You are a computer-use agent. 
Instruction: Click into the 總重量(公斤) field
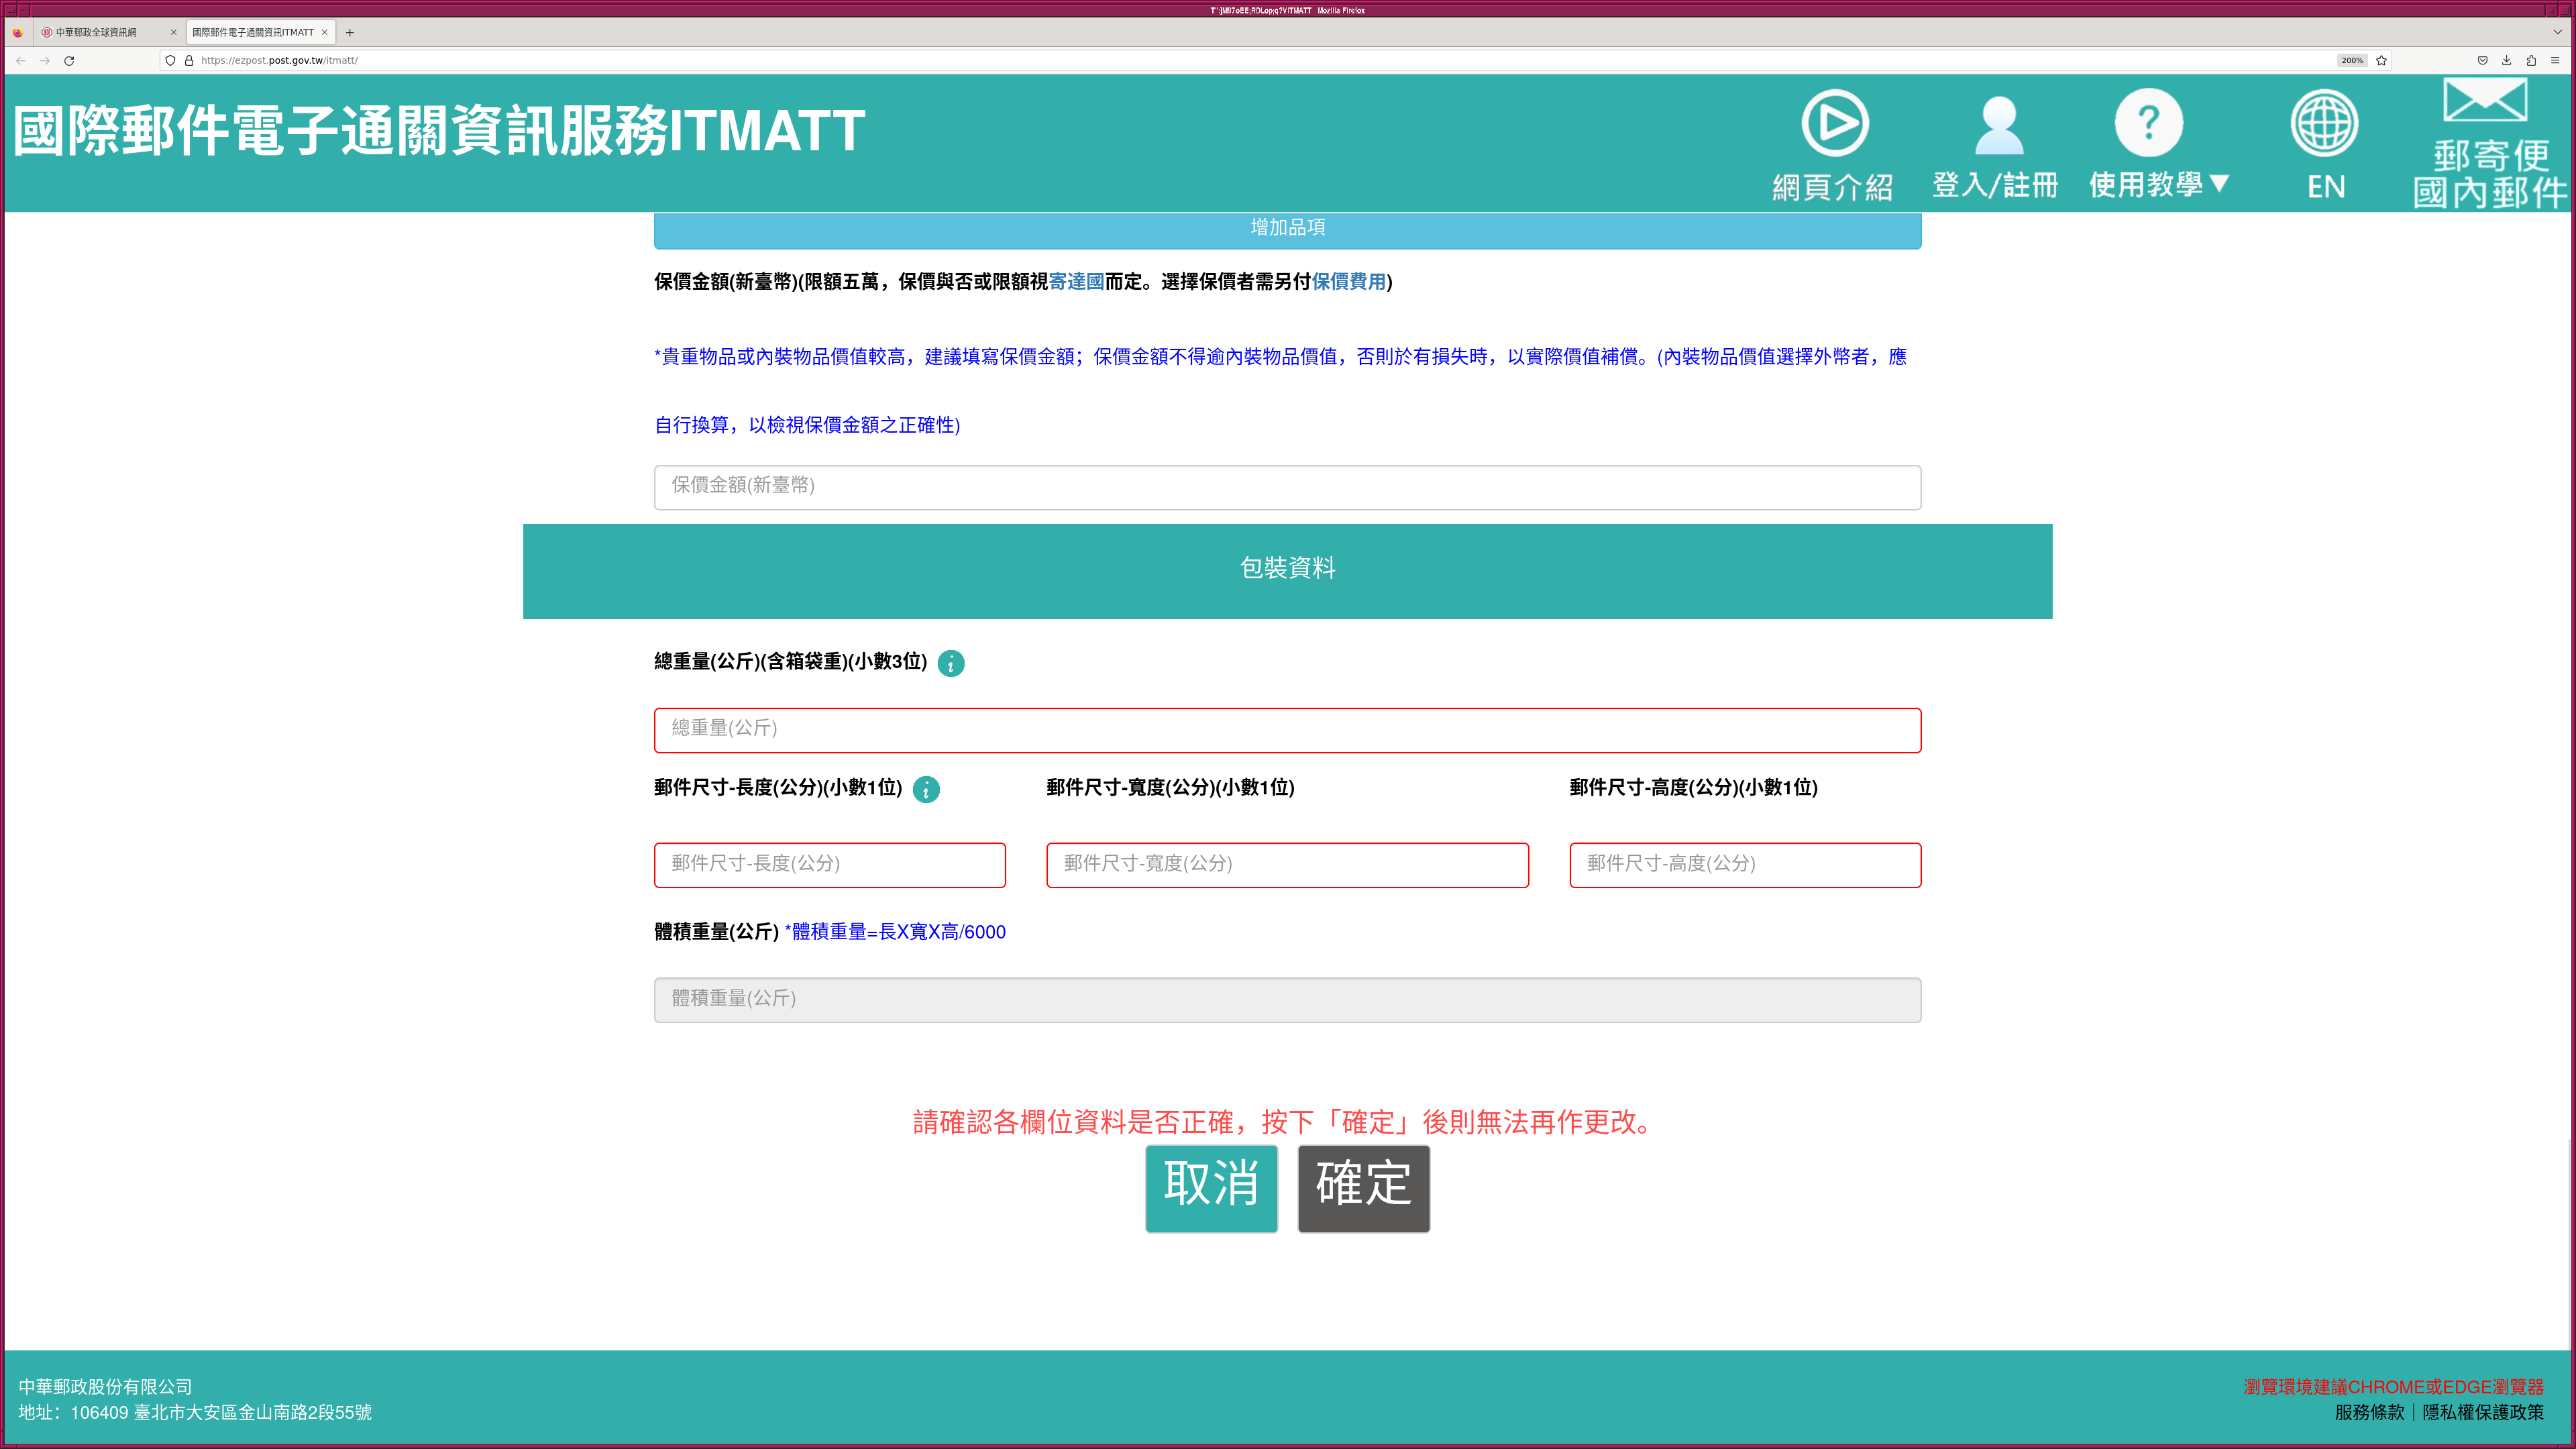(1287, 730)
